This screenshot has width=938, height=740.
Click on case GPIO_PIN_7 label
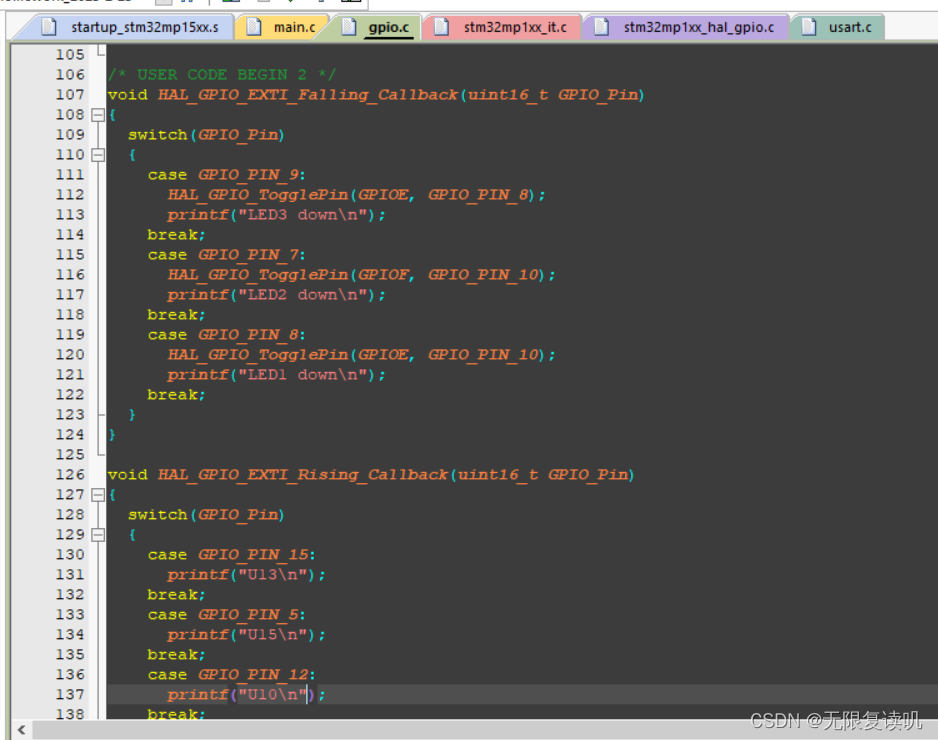[227, 255]
